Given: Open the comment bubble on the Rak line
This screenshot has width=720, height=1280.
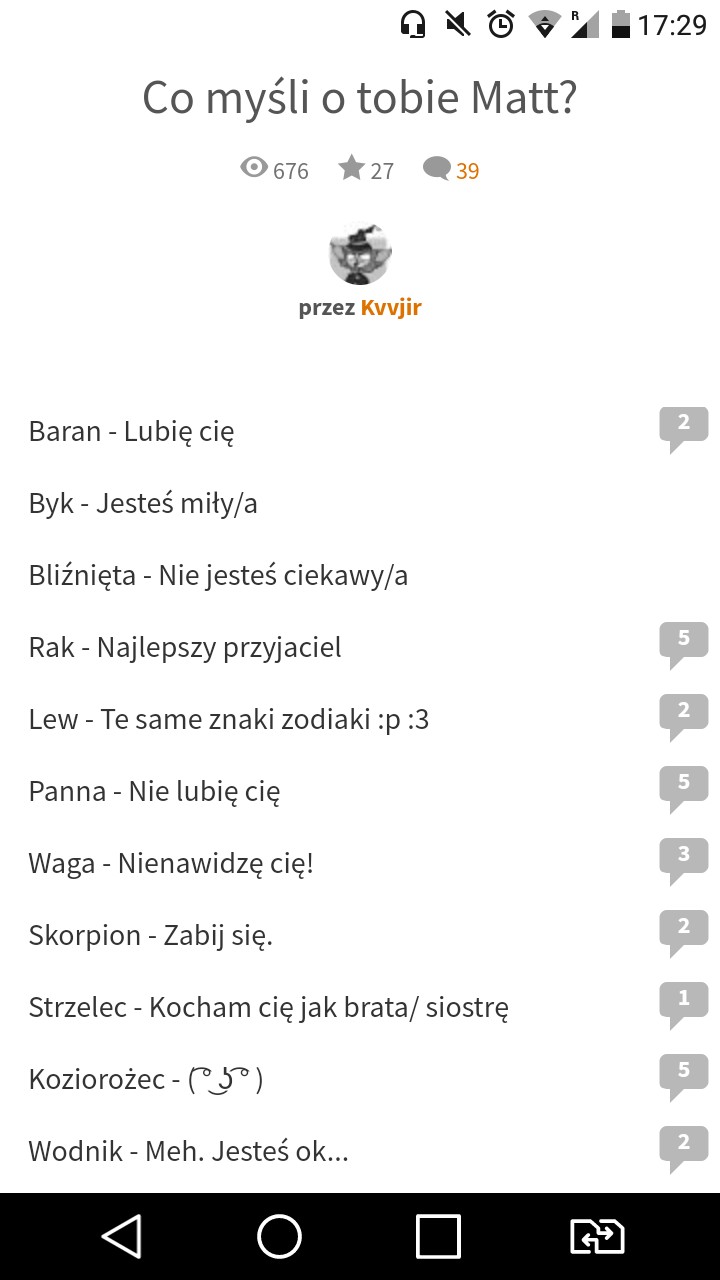Looking at the screenshot, I should pyautogui.click(x=683, y=641).
